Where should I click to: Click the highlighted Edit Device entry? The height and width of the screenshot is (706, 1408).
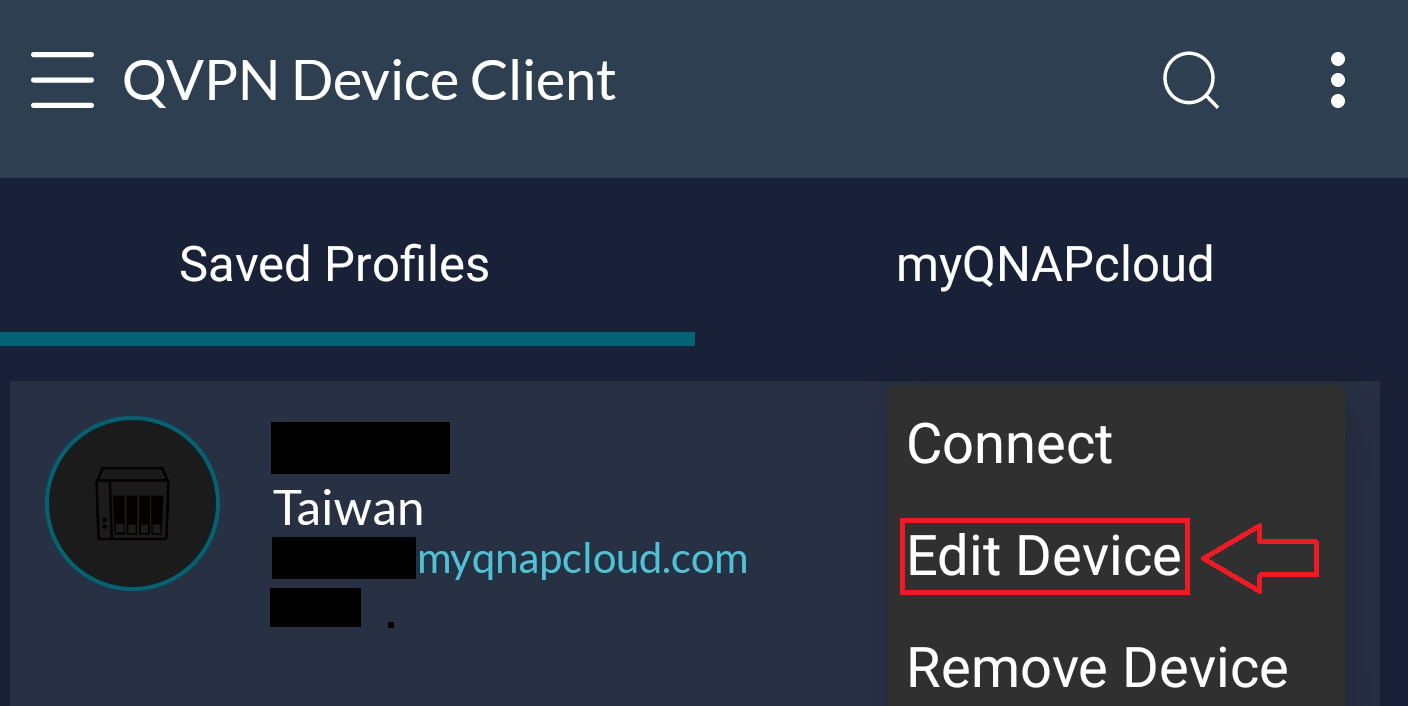click(1043, 557)
